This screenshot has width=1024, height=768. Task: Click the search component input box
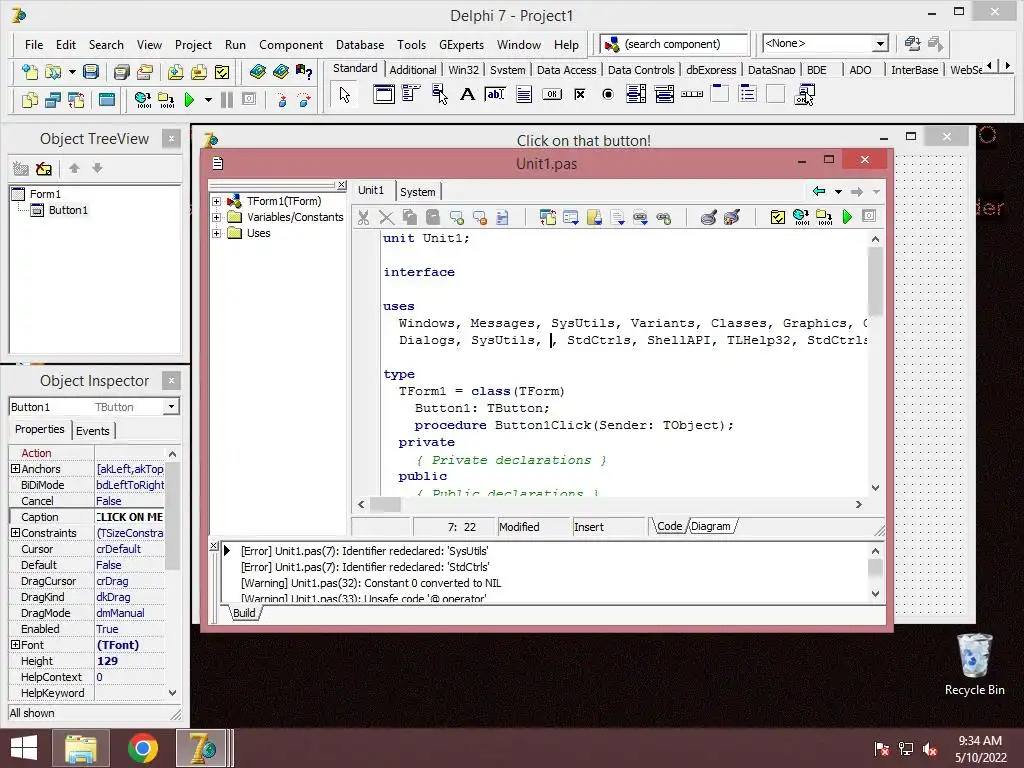tap(673, 44)
